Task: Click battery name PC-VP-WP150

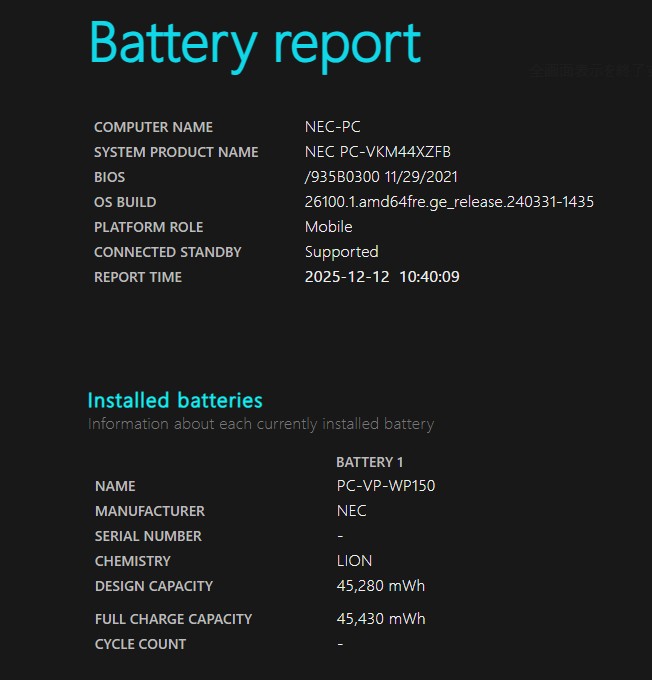Action: pos(386,486)
